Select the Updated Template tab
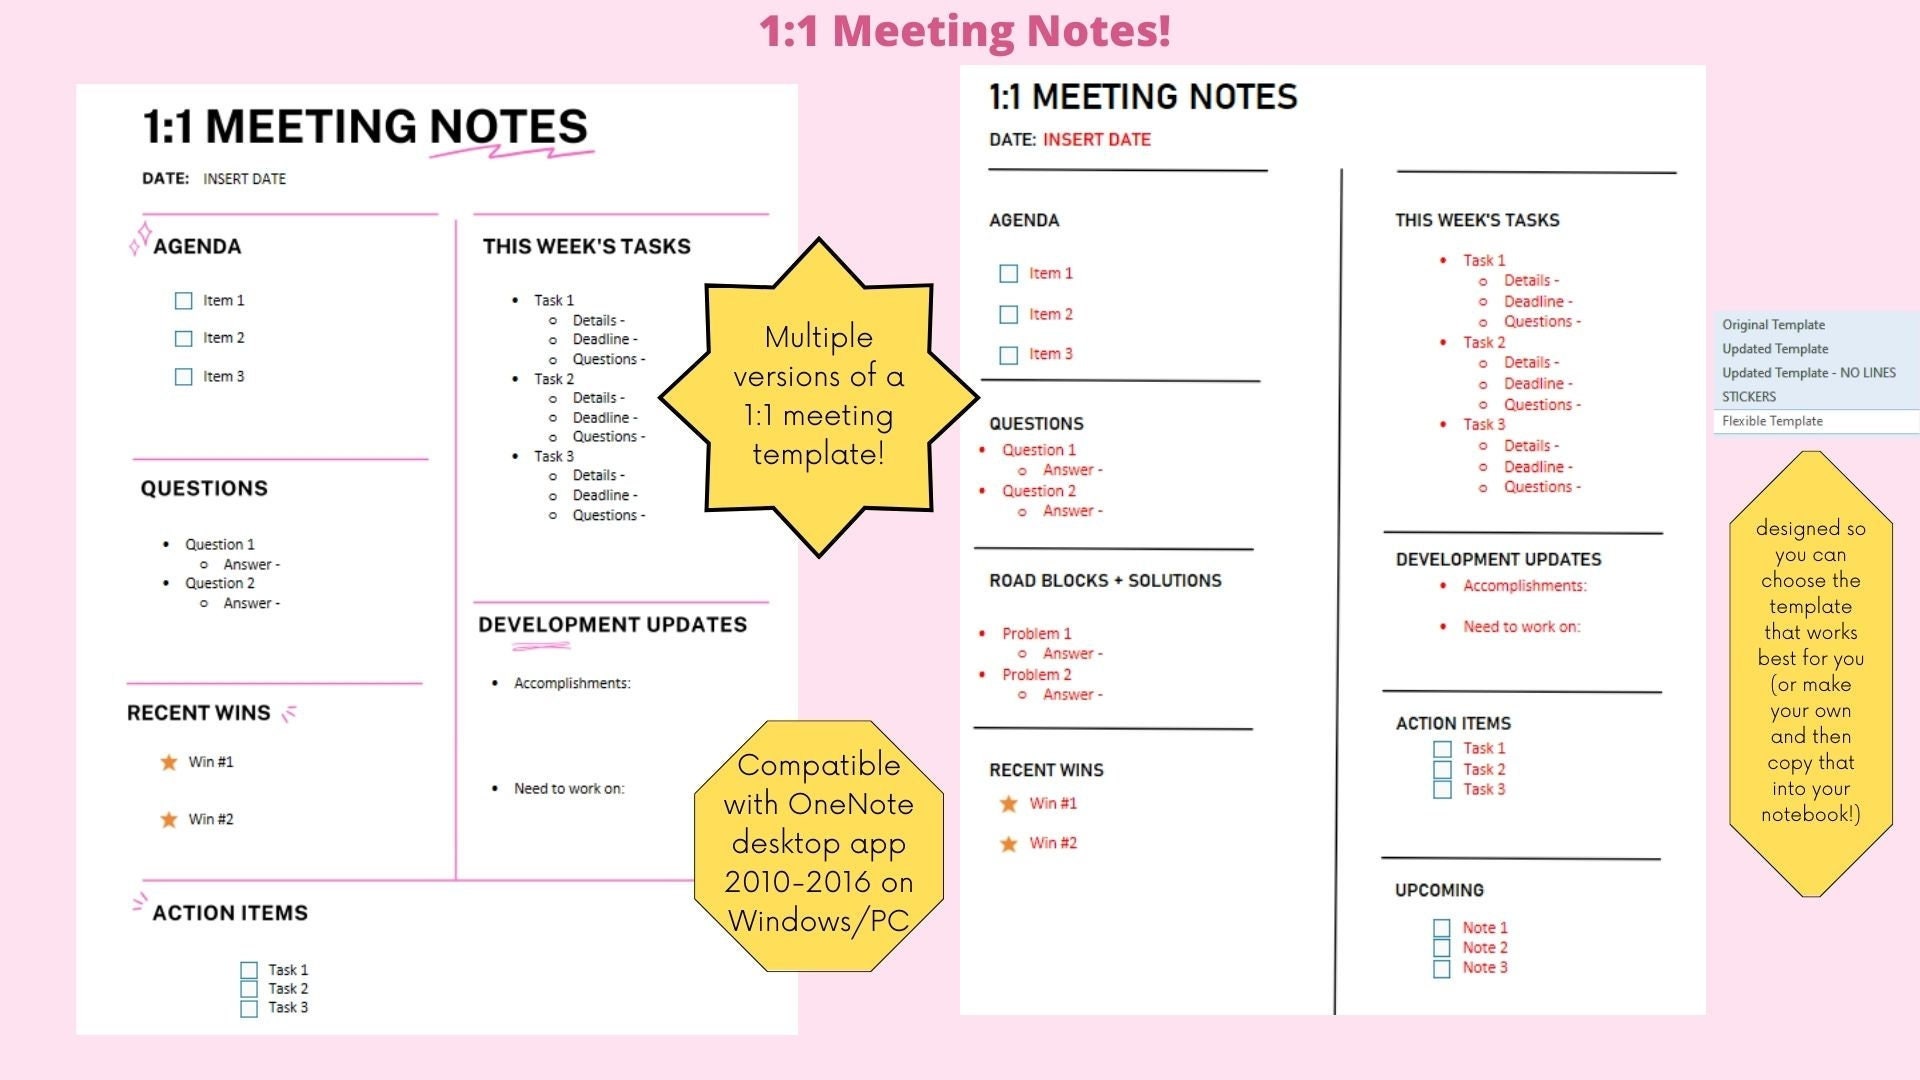 click(1774, 349)
